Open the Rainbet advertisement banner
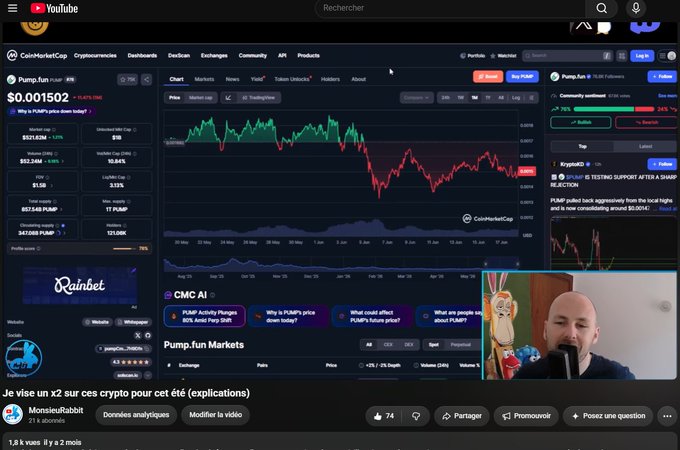Viewport: 680px width, 450px height. coord(80,285)
